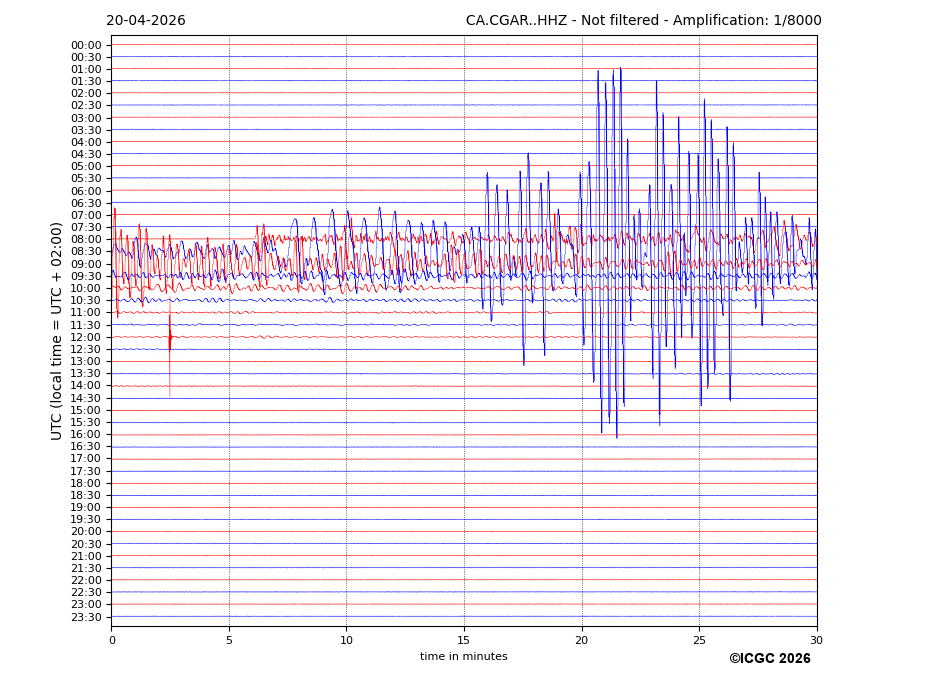Viewport: 927px width, 696px height.
Task: Select the 20:00 time row label
Action: click(86, 532)
